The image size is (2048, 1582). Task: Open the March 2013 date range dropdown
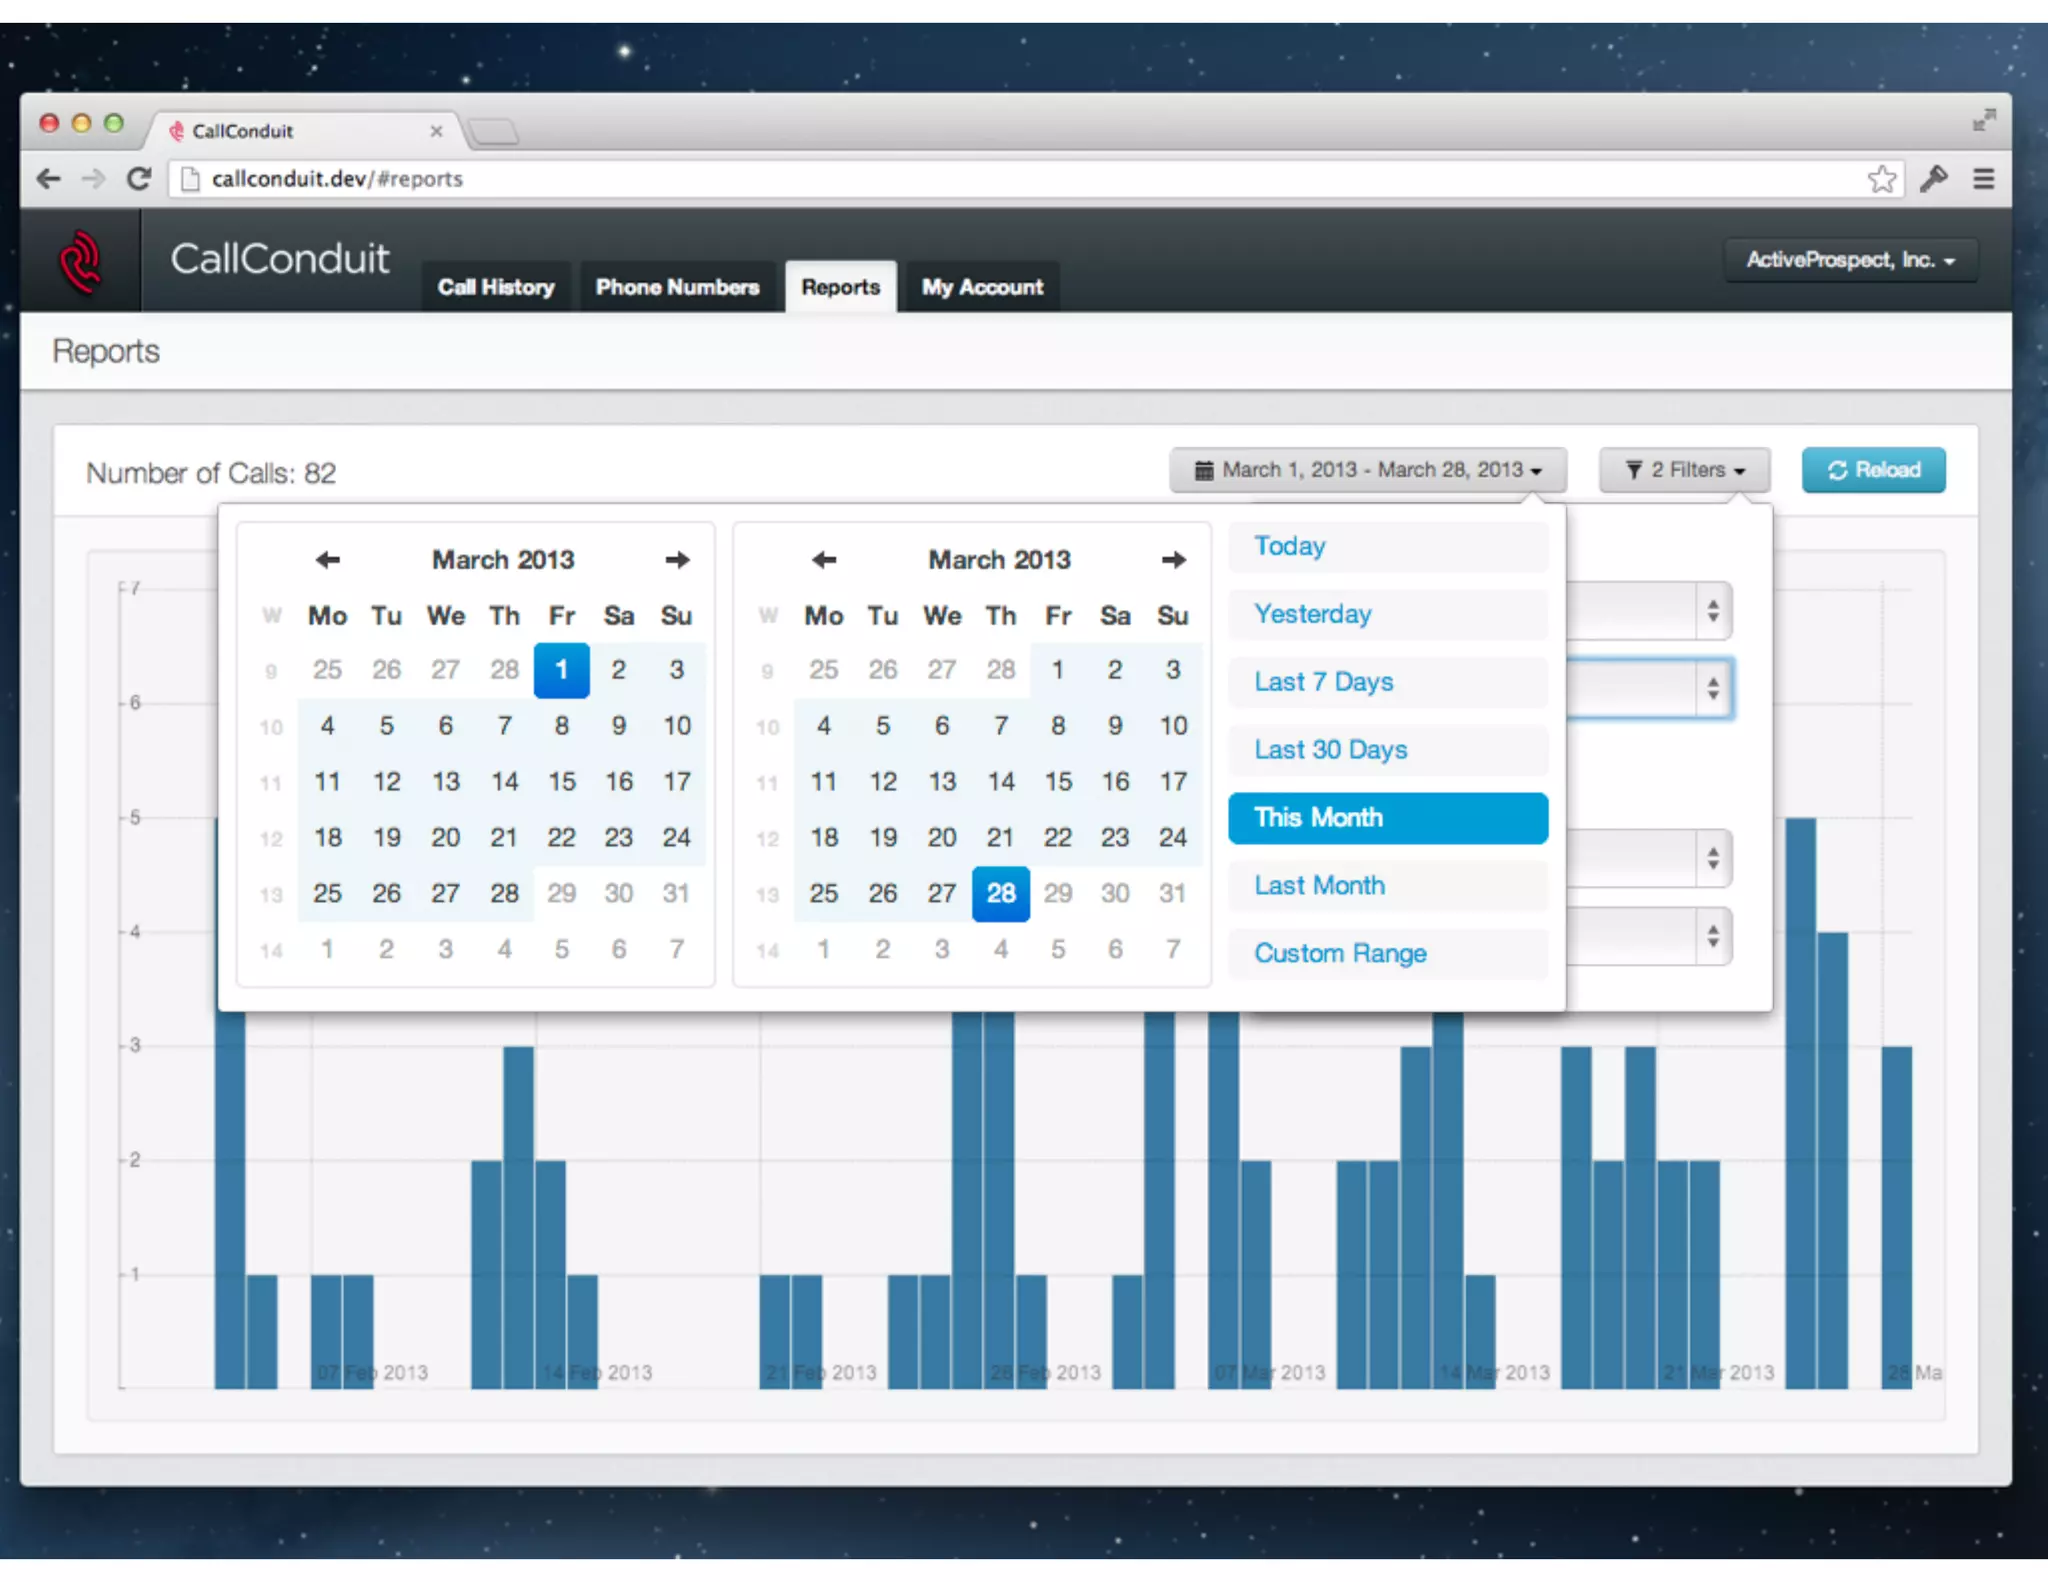tap(1367, 470)
